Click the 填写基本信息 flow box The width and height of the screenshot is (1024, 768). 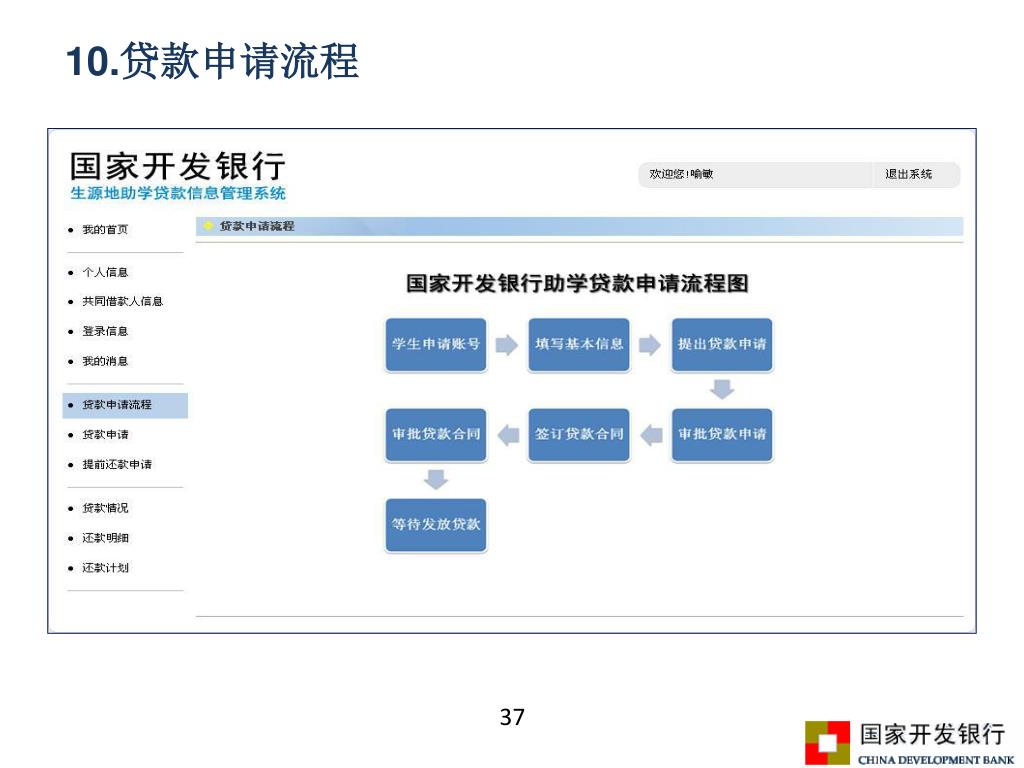click(x=579, y=345)
